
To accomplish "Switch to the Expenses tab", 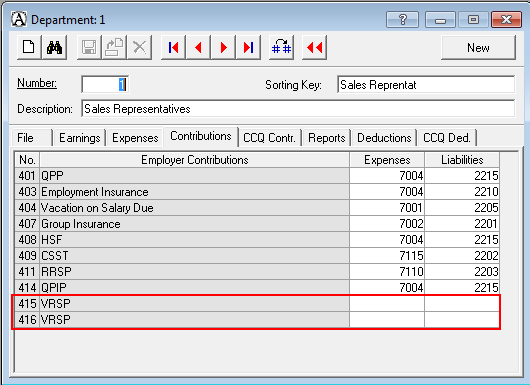I will [135, 138].
